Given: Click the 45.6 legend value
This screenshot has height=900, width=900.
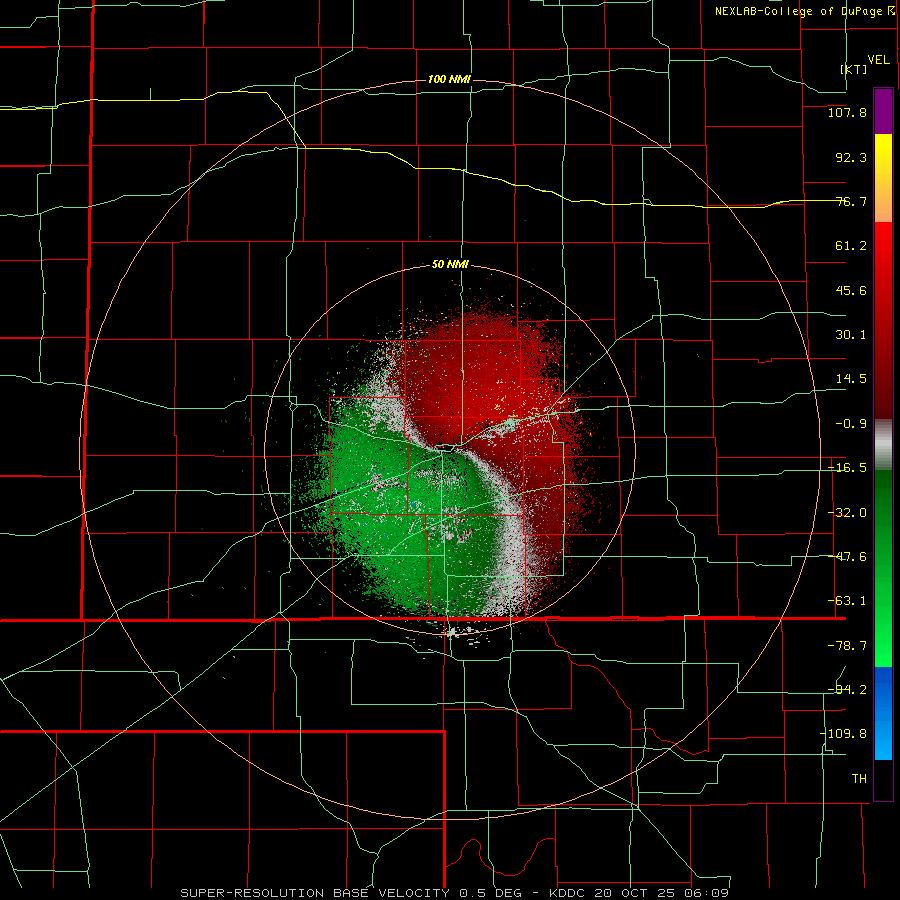Looking at the screenshot, I should coord(851,290).
